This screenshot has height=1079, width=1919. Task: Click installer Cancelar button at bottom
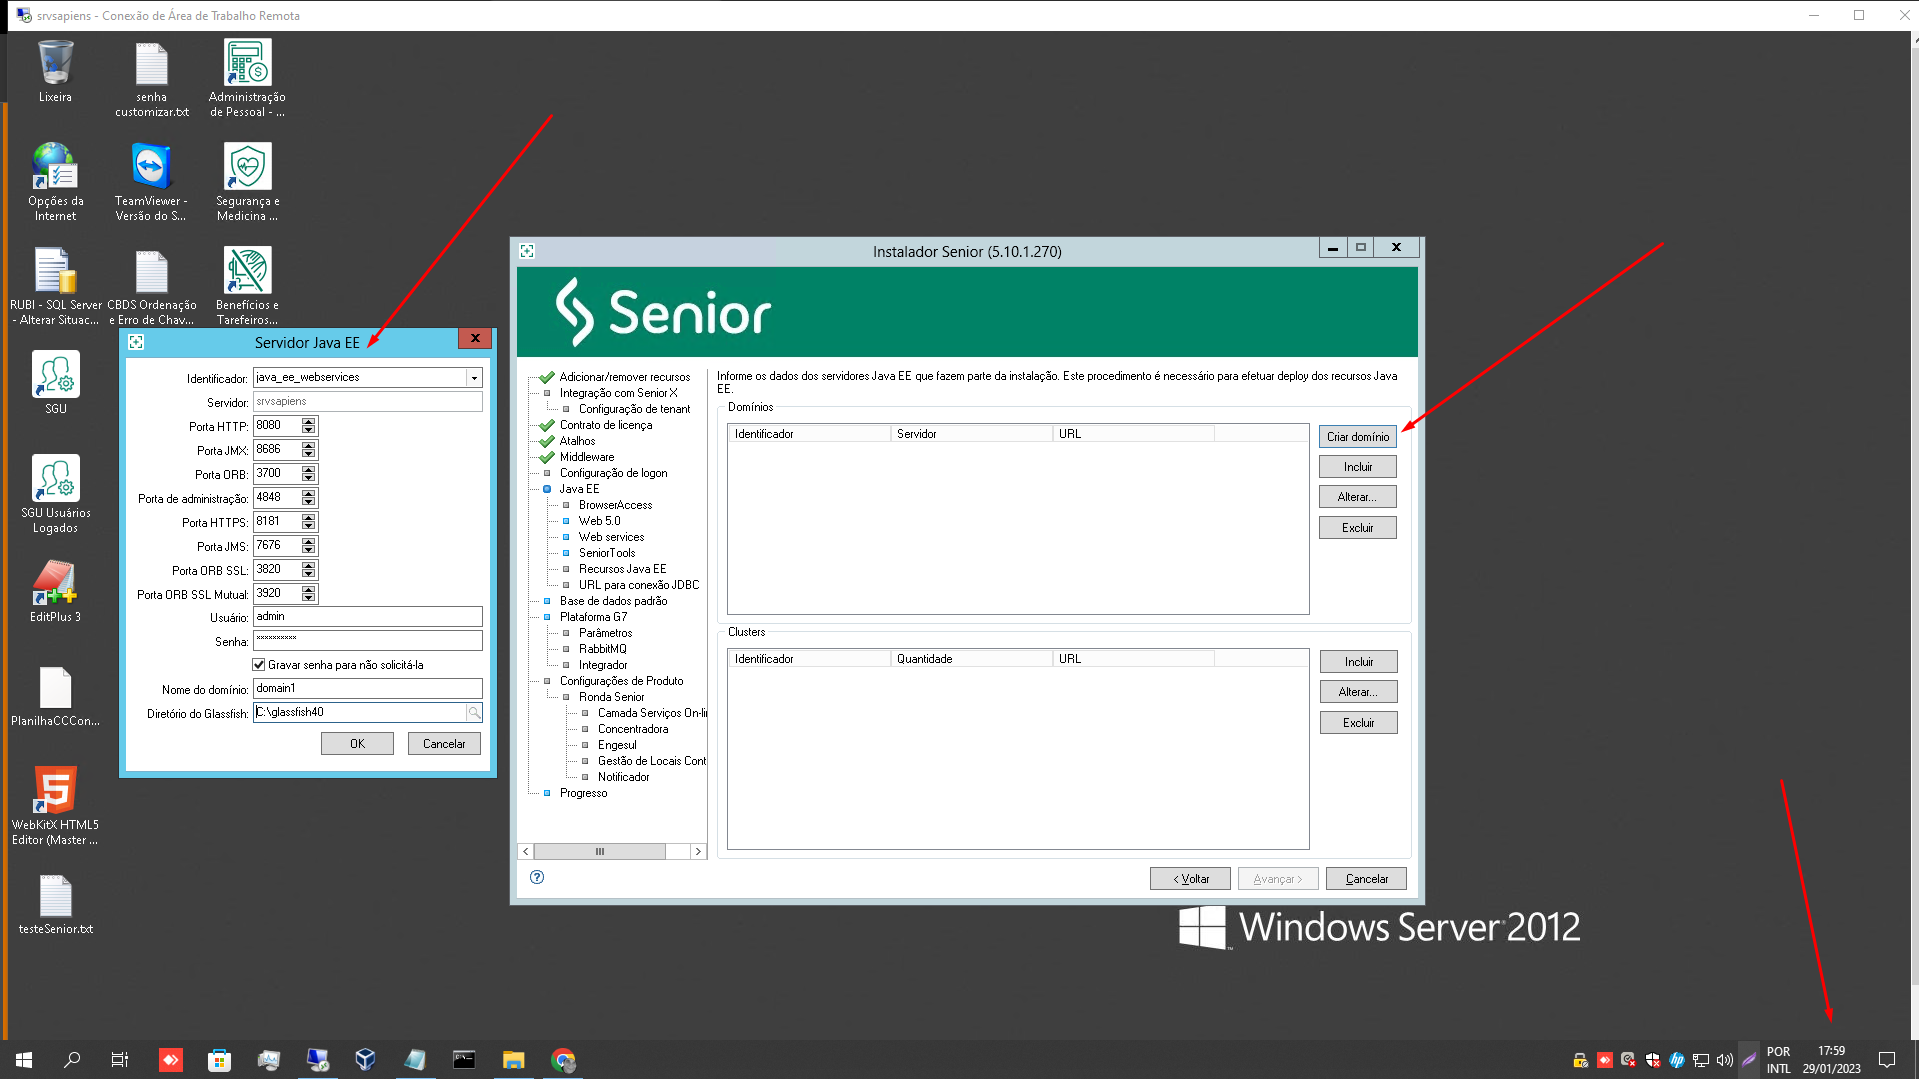(x=1366, y=879)
